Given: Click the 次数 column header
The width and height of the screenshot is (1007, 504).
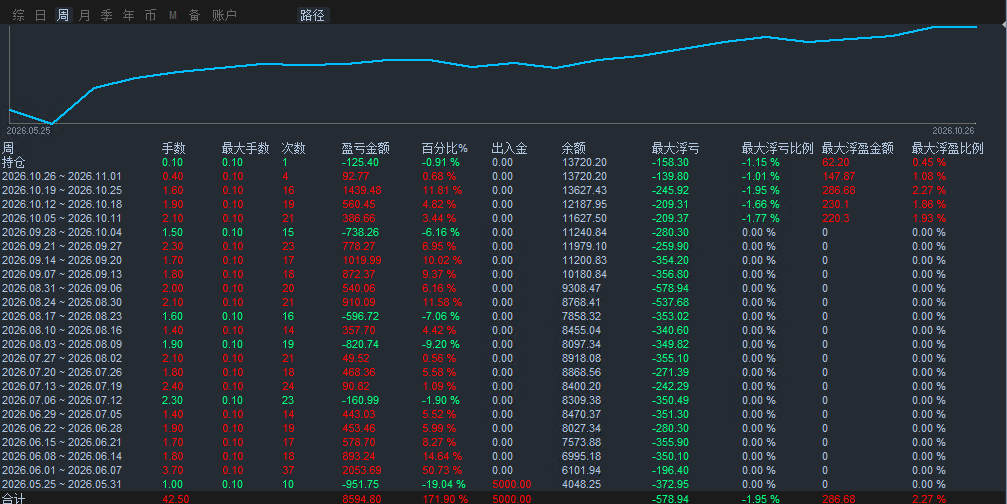Looking at the screenshot, I should tap(293, 148).
